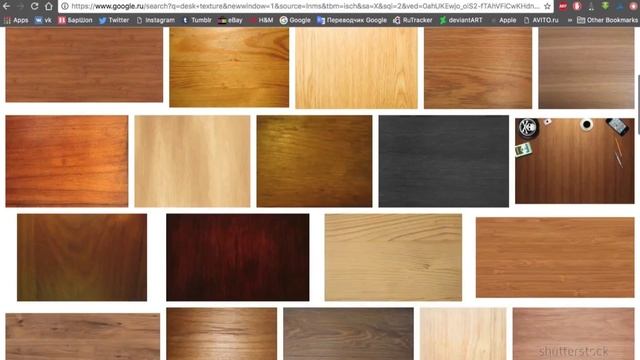The height and width of the screenshot is (360, 640).
Task: Open the Instagram bookmark
Action: (156, 20)
